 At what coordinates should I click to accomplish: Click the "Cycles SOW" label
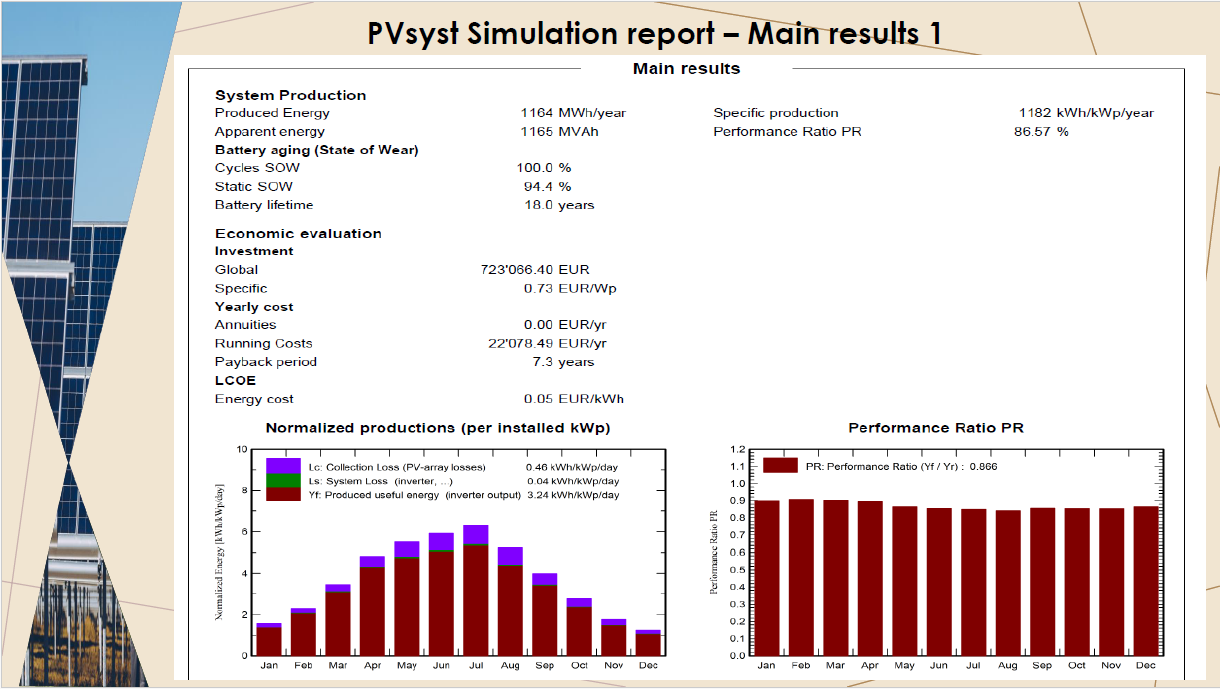coord(257,168)
